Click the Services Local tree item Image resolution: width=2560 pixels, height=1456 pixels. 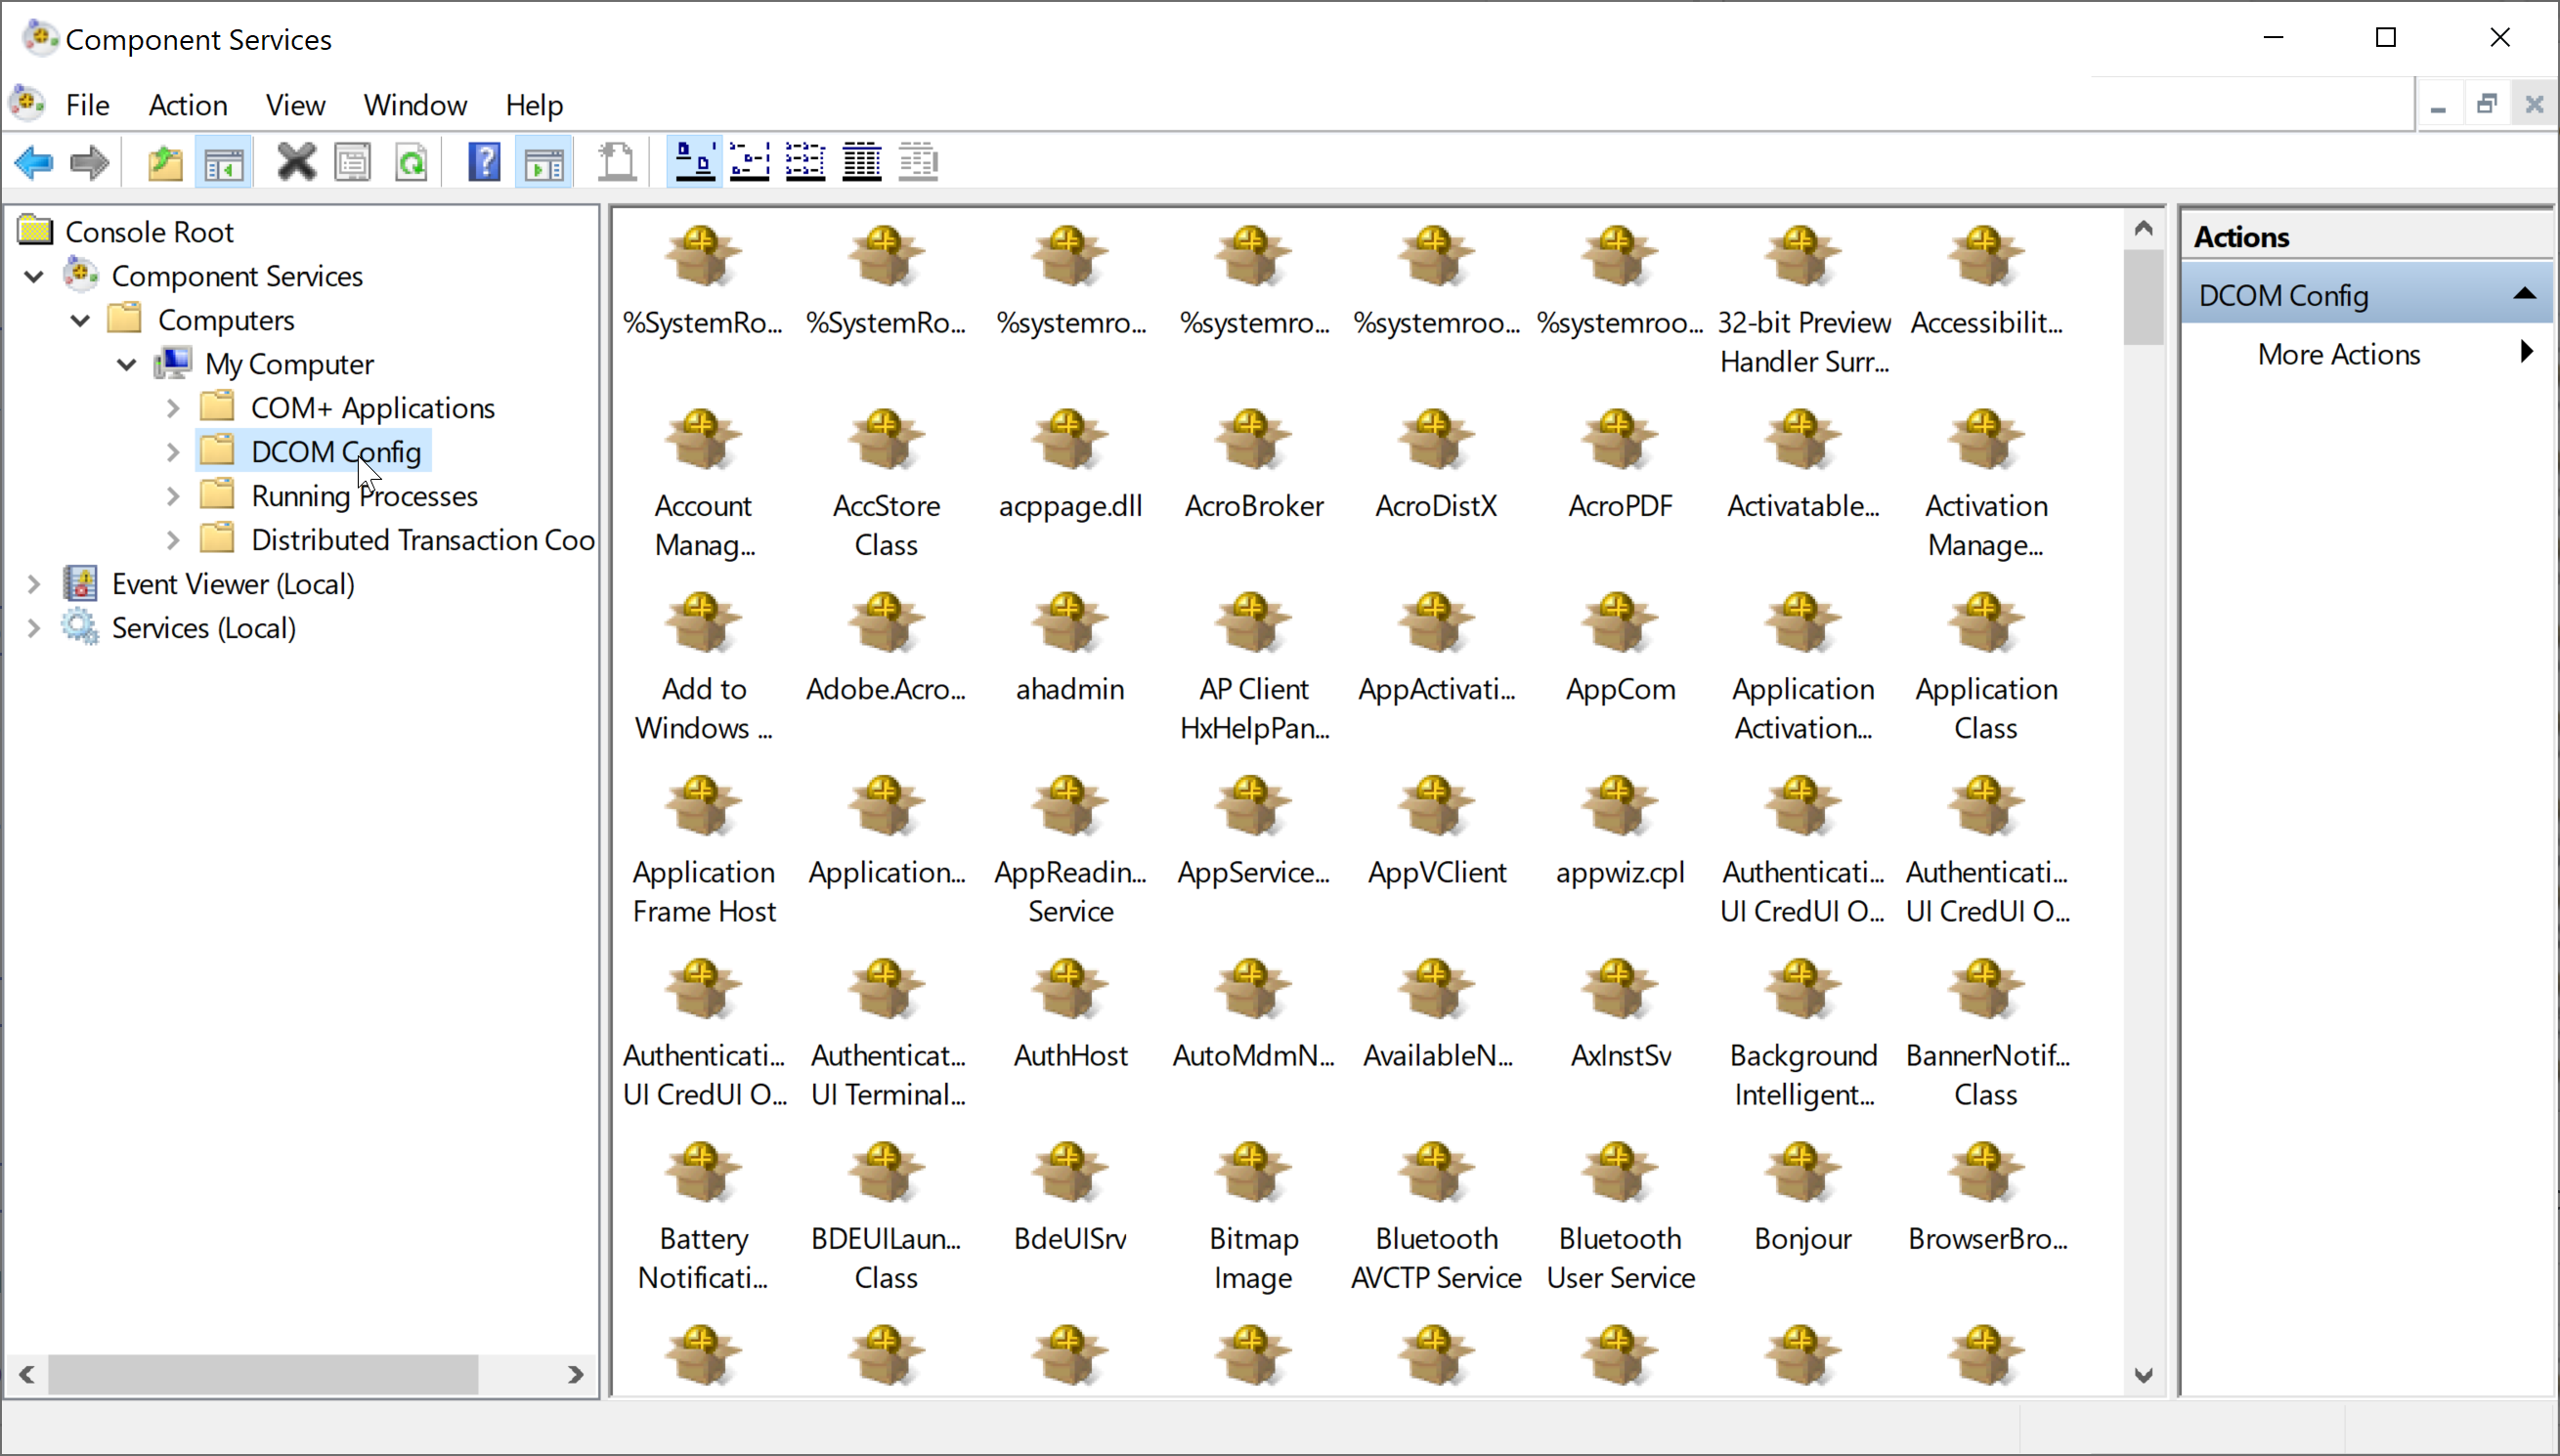[x=202, y=627]
